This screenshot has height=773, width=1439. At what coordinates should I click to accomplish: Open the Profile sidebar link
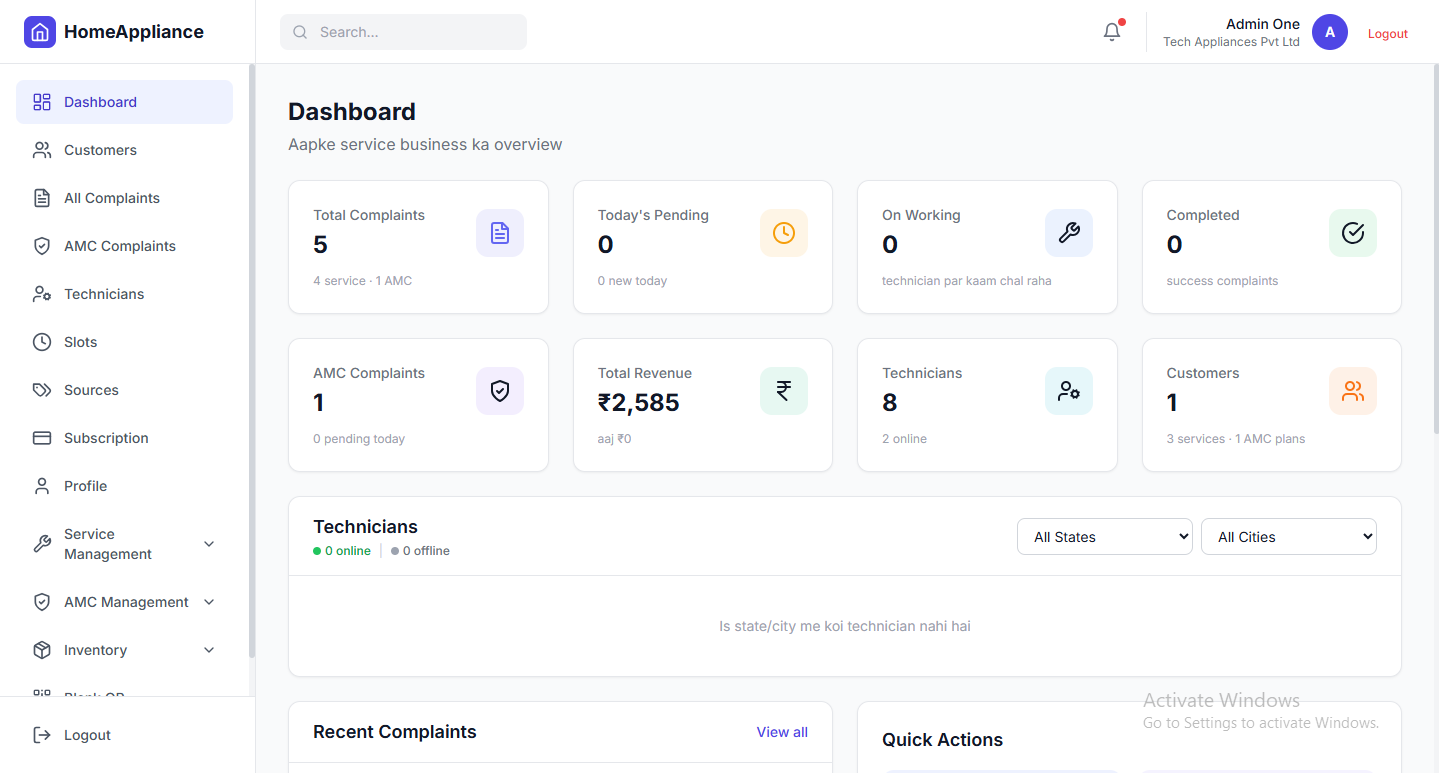click(x=124, y=486)
